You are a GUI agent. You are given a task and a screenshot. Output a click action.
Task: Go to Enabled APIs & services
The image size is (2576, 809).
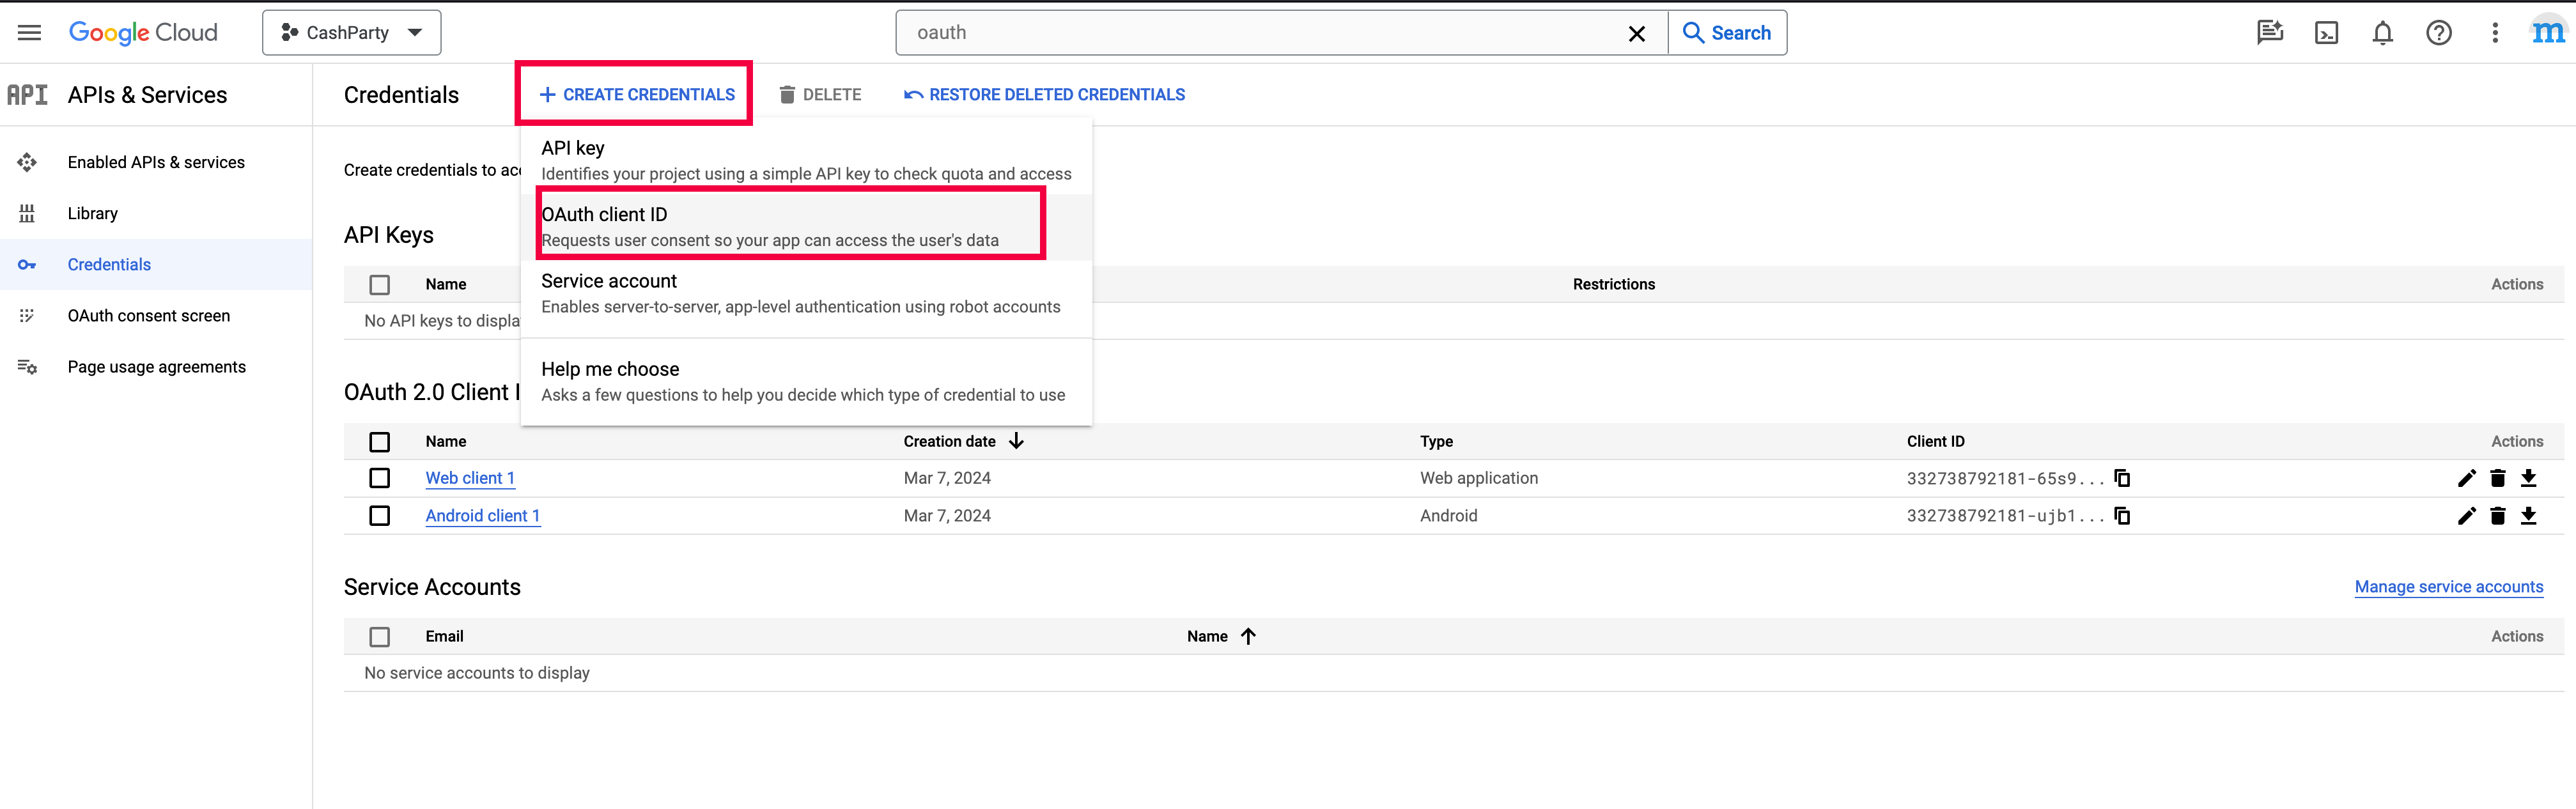tap(156, 162)
